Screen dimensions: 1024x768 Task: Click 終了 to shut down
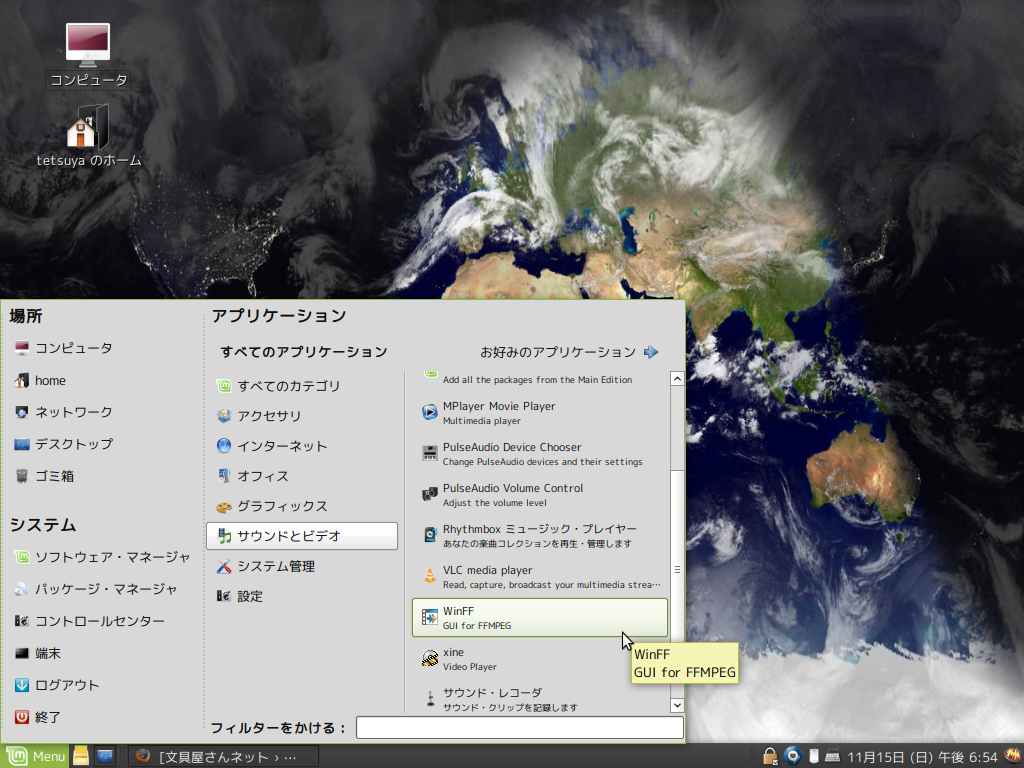point(38,717)
